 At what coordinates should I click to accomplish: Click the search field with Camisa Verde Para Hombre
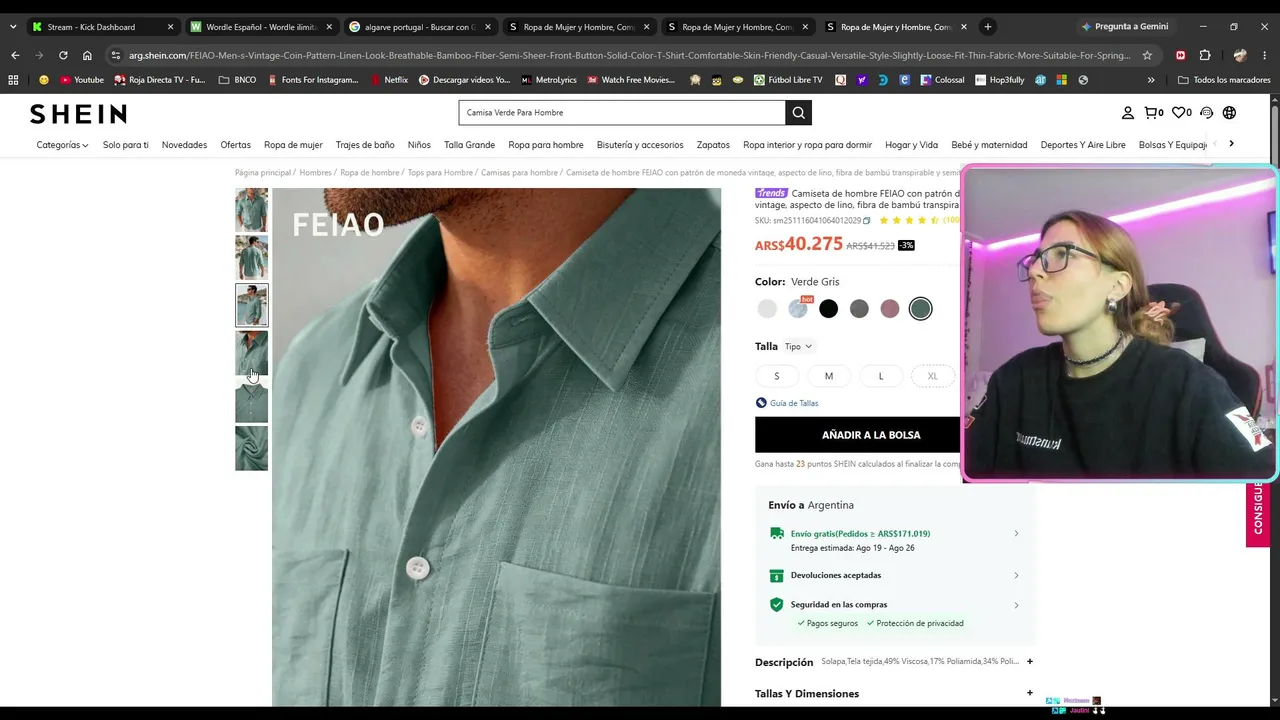(622, 113)
